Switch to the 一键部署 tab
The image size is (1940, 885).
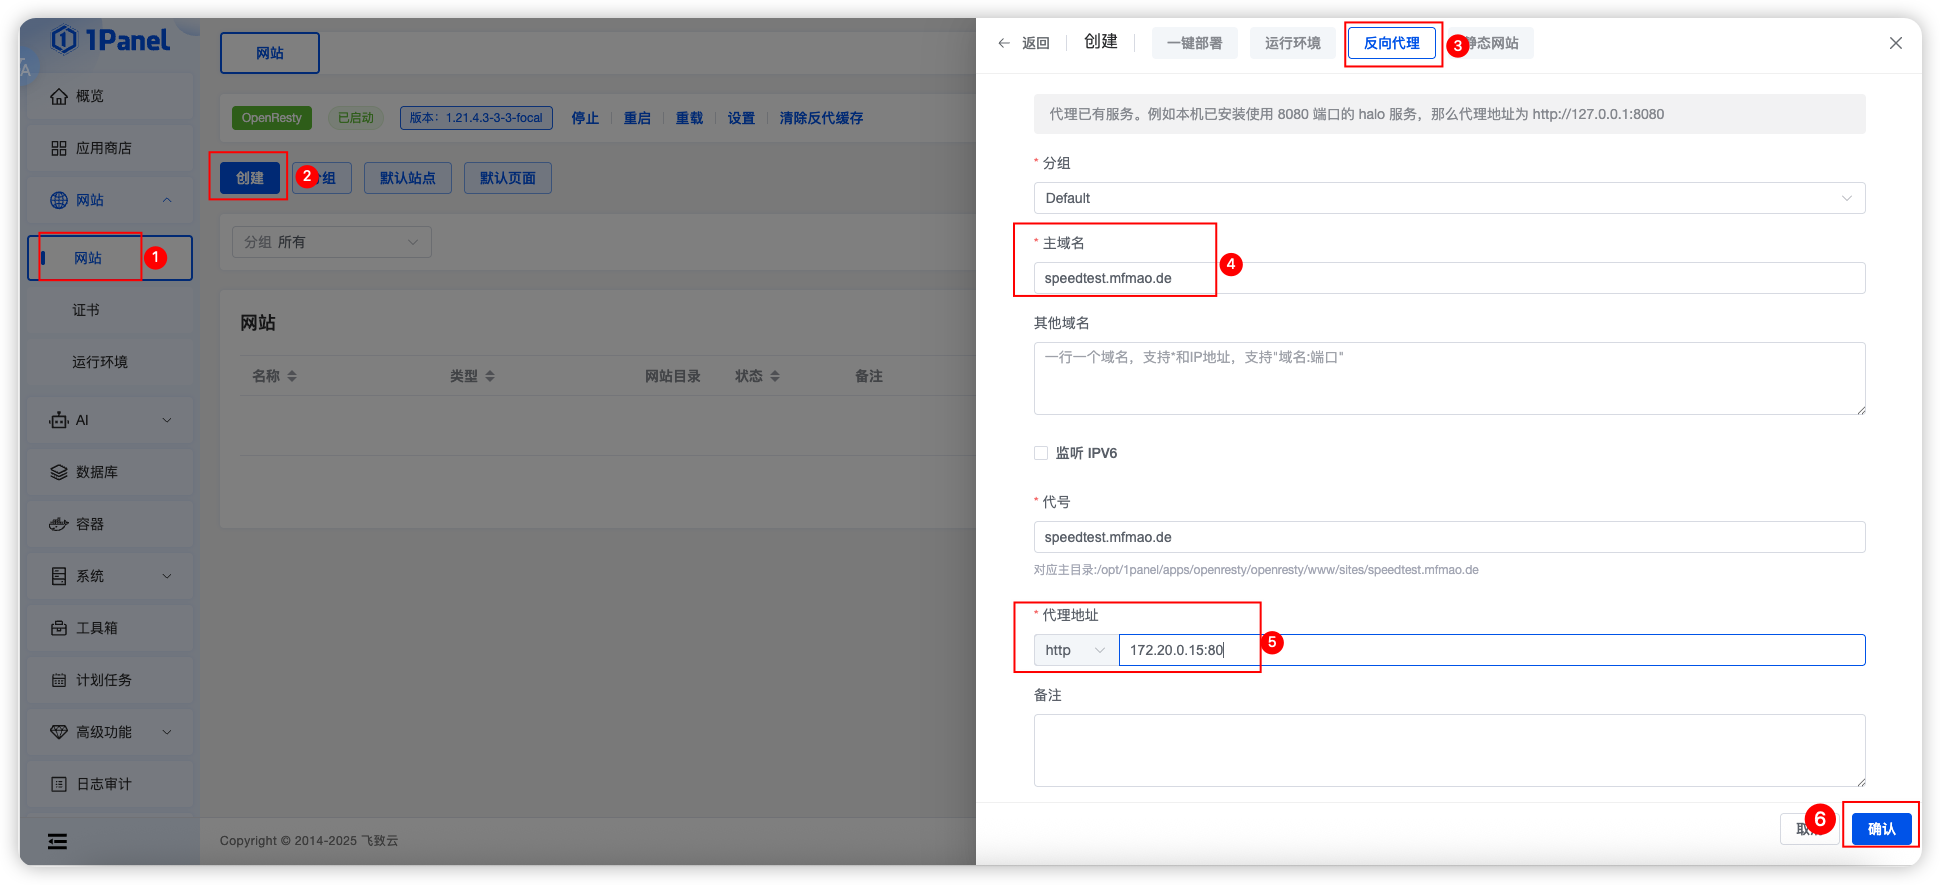point(1194,43)
